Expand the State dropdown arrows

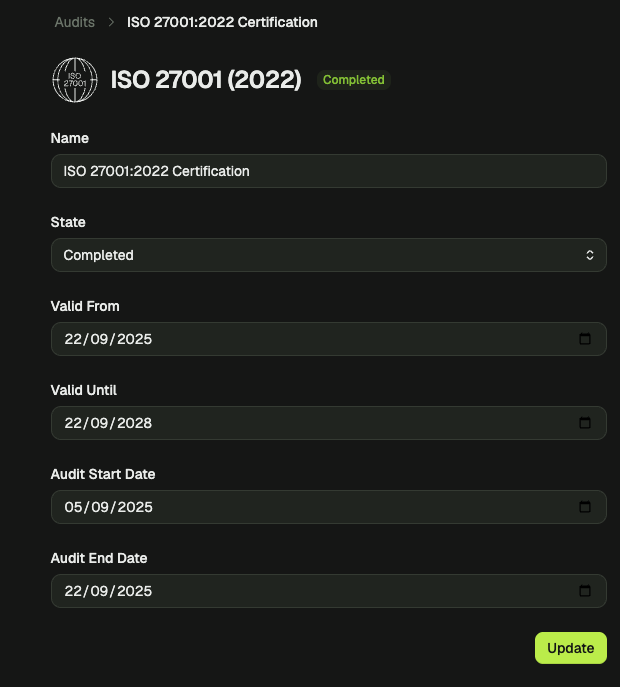590,255
